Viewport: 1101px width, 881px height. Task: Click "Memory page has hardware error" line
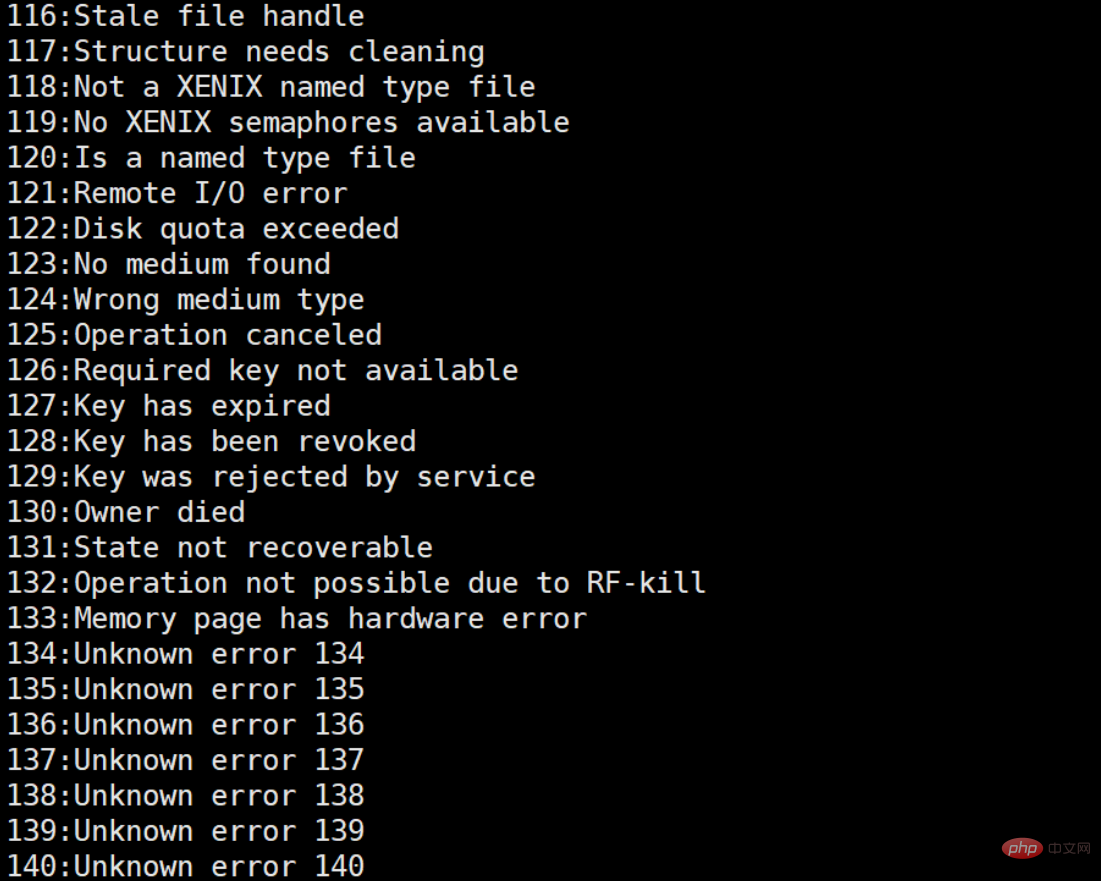(296, 618)
